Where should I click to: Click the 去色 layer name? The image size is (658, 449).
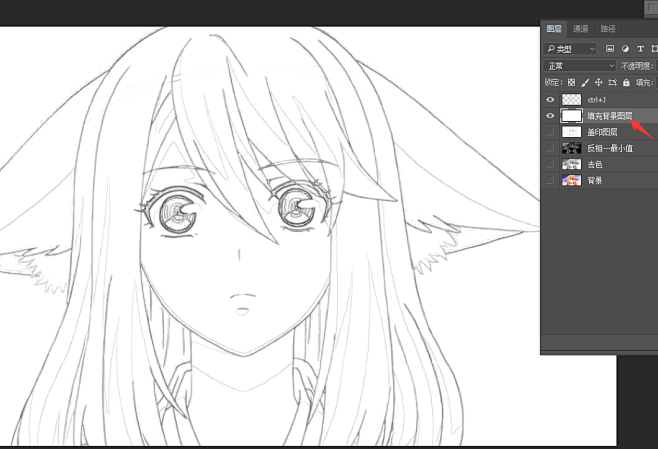[595, 164]
